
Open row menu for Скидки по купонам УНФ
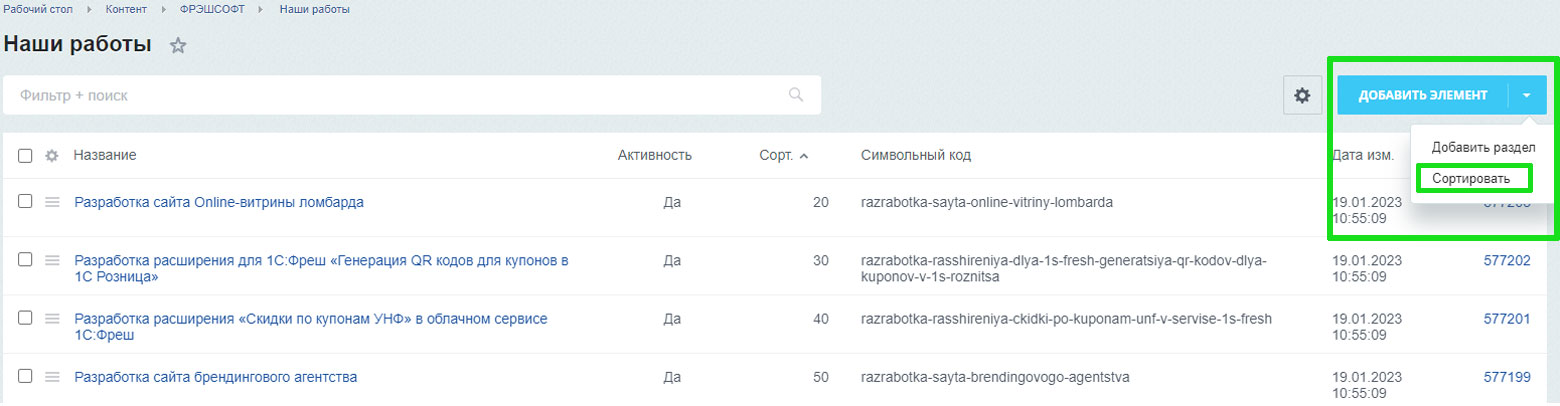pos(53,319)
